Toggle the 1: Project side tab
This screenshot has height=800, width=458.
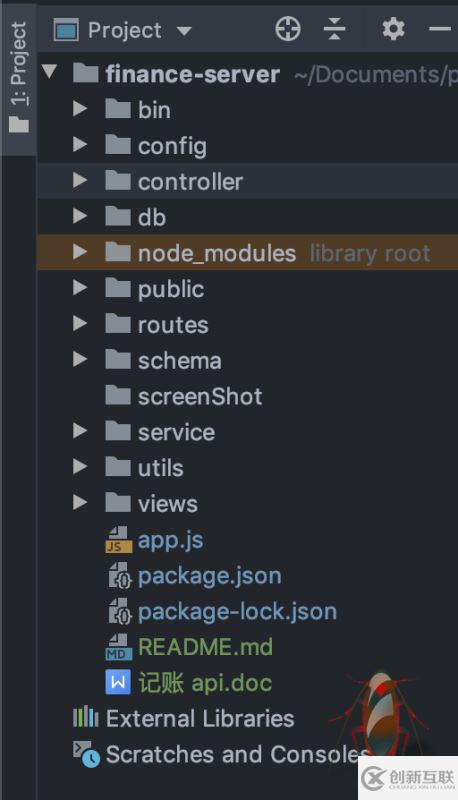pyautogui.click(x=18, y=78)
